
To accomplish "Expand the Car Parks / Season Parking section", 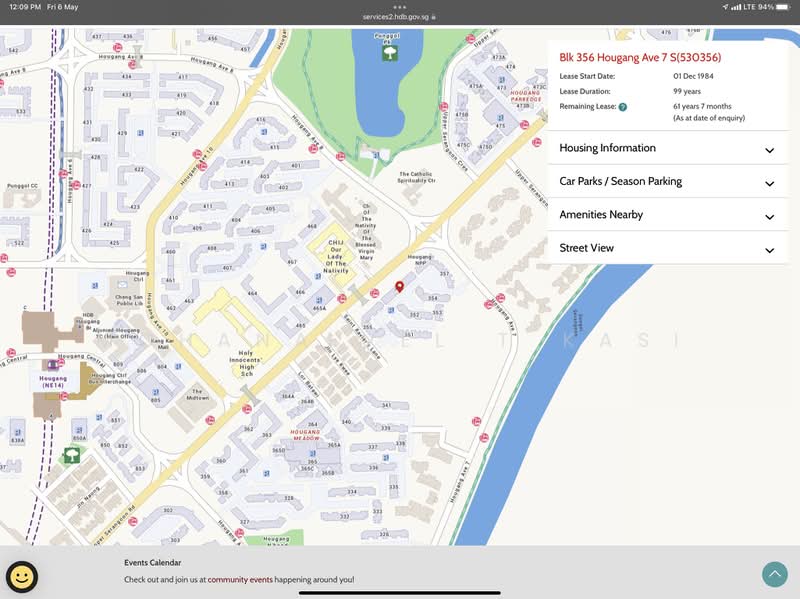I will click(667, 182).
